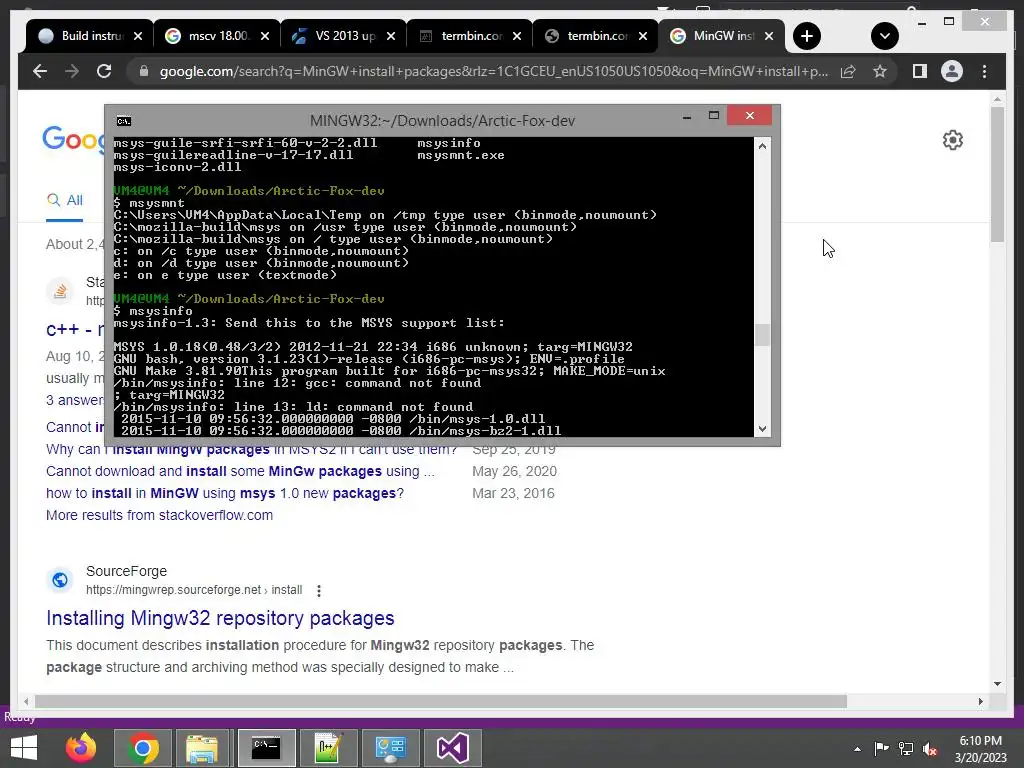The width and height of the screenshot is (1024, 768).
Task: Open Chrome three-dot menu
Action: [984, 71]
